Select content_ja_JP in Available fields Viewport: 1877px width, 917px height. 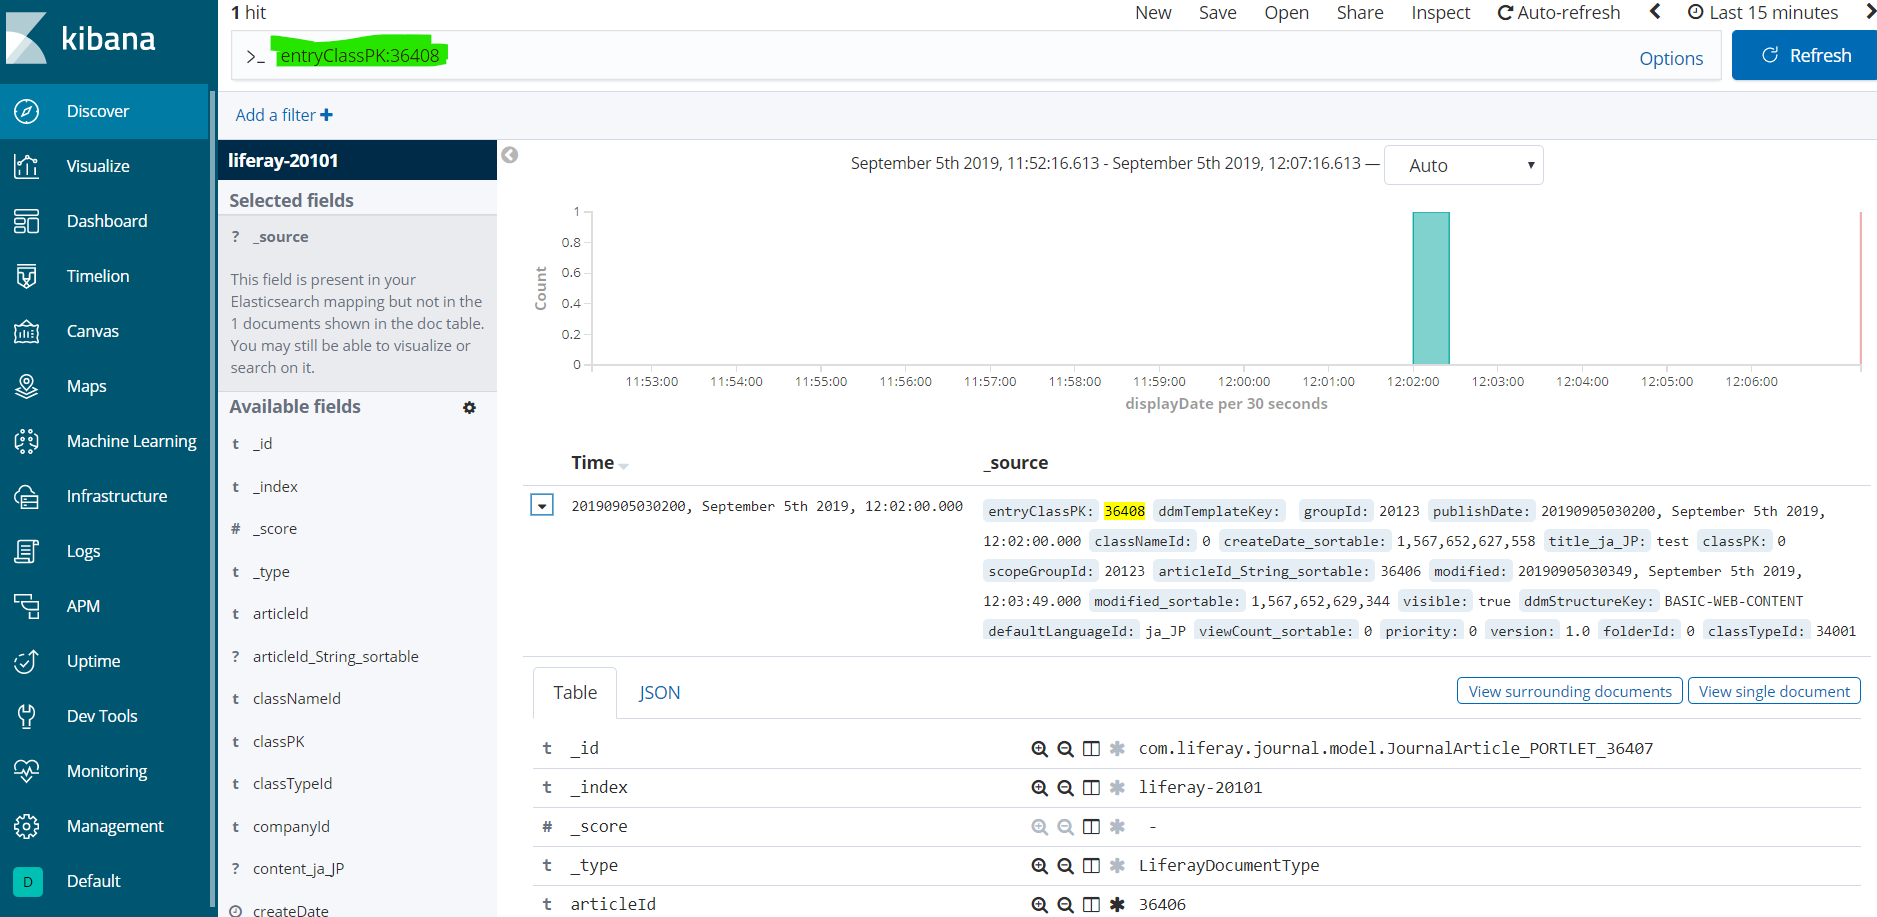298,869
